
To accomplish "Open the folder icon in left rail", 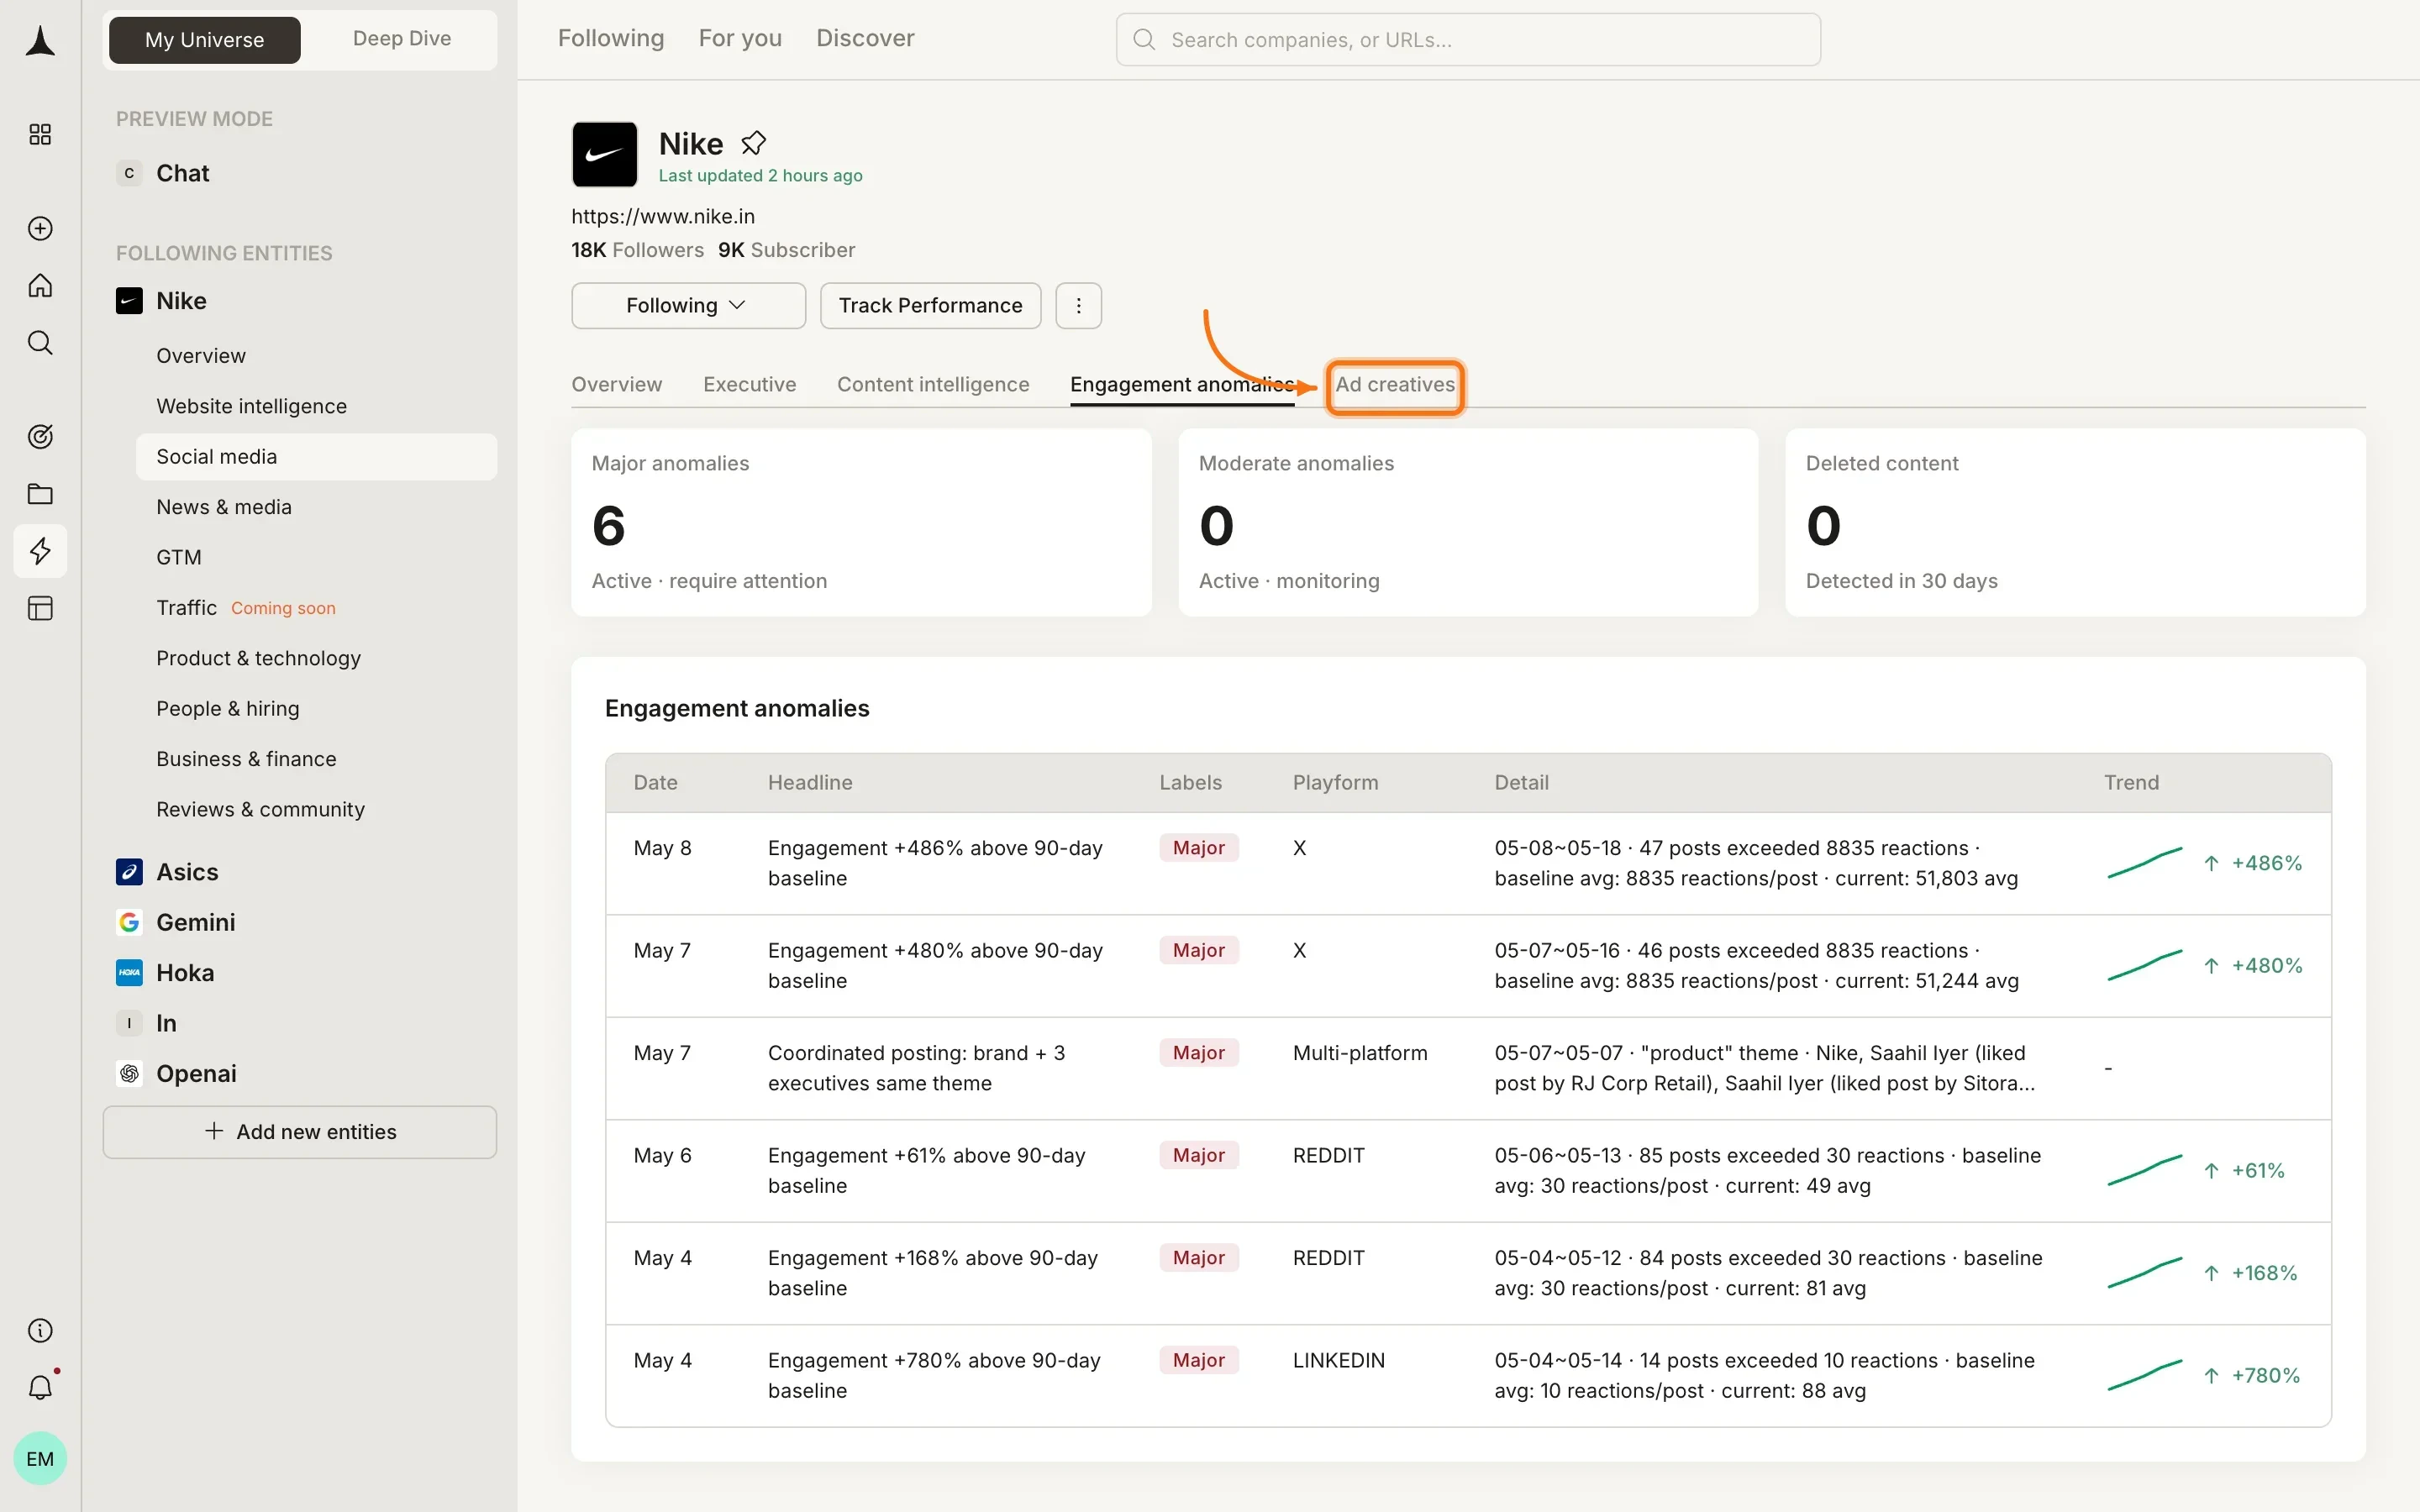I will (x=40, y=494).
